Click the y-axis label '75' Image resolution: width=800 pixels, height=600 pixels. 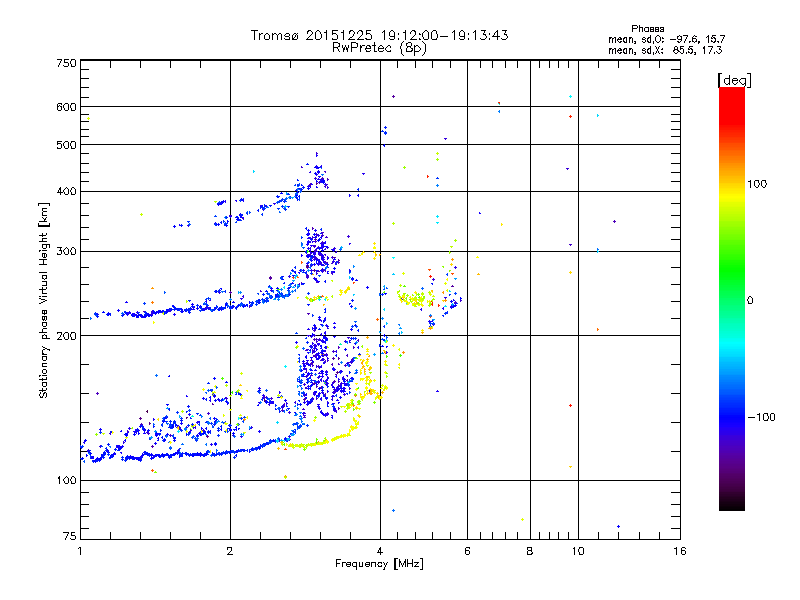pyautogui.click(x=70, y=536)
